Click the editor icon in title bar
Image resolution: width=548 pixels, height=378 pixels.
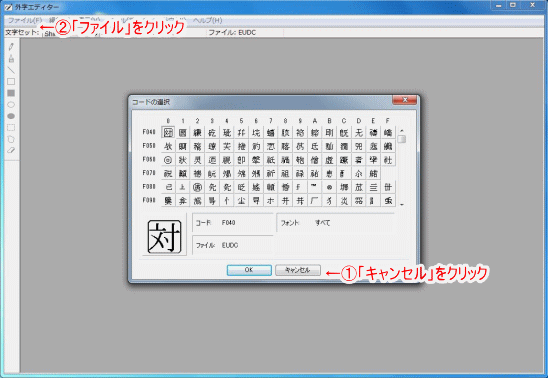[8, 7]
